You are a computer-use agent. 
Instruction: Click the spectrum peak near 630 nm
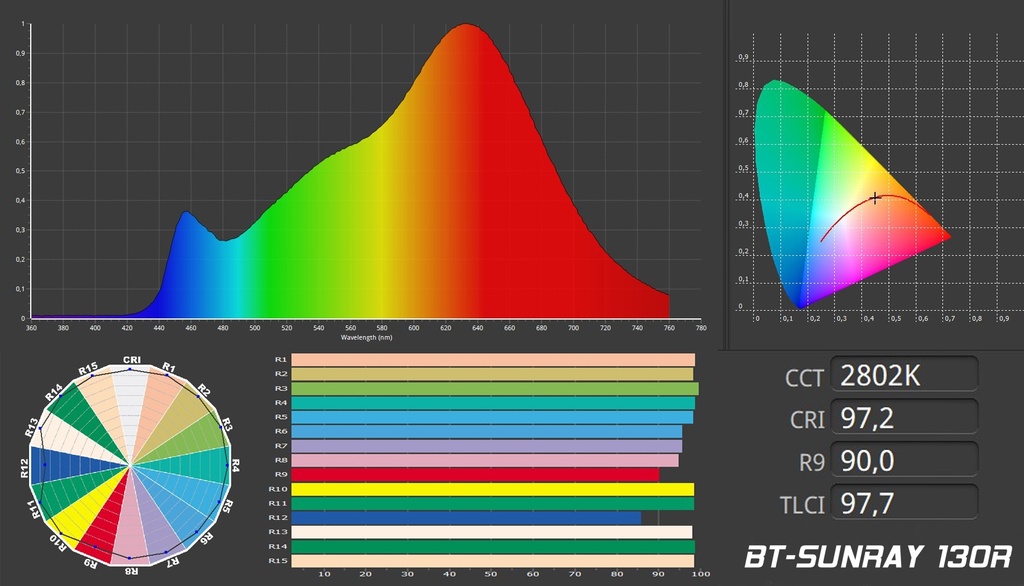[x=466, y=25]
